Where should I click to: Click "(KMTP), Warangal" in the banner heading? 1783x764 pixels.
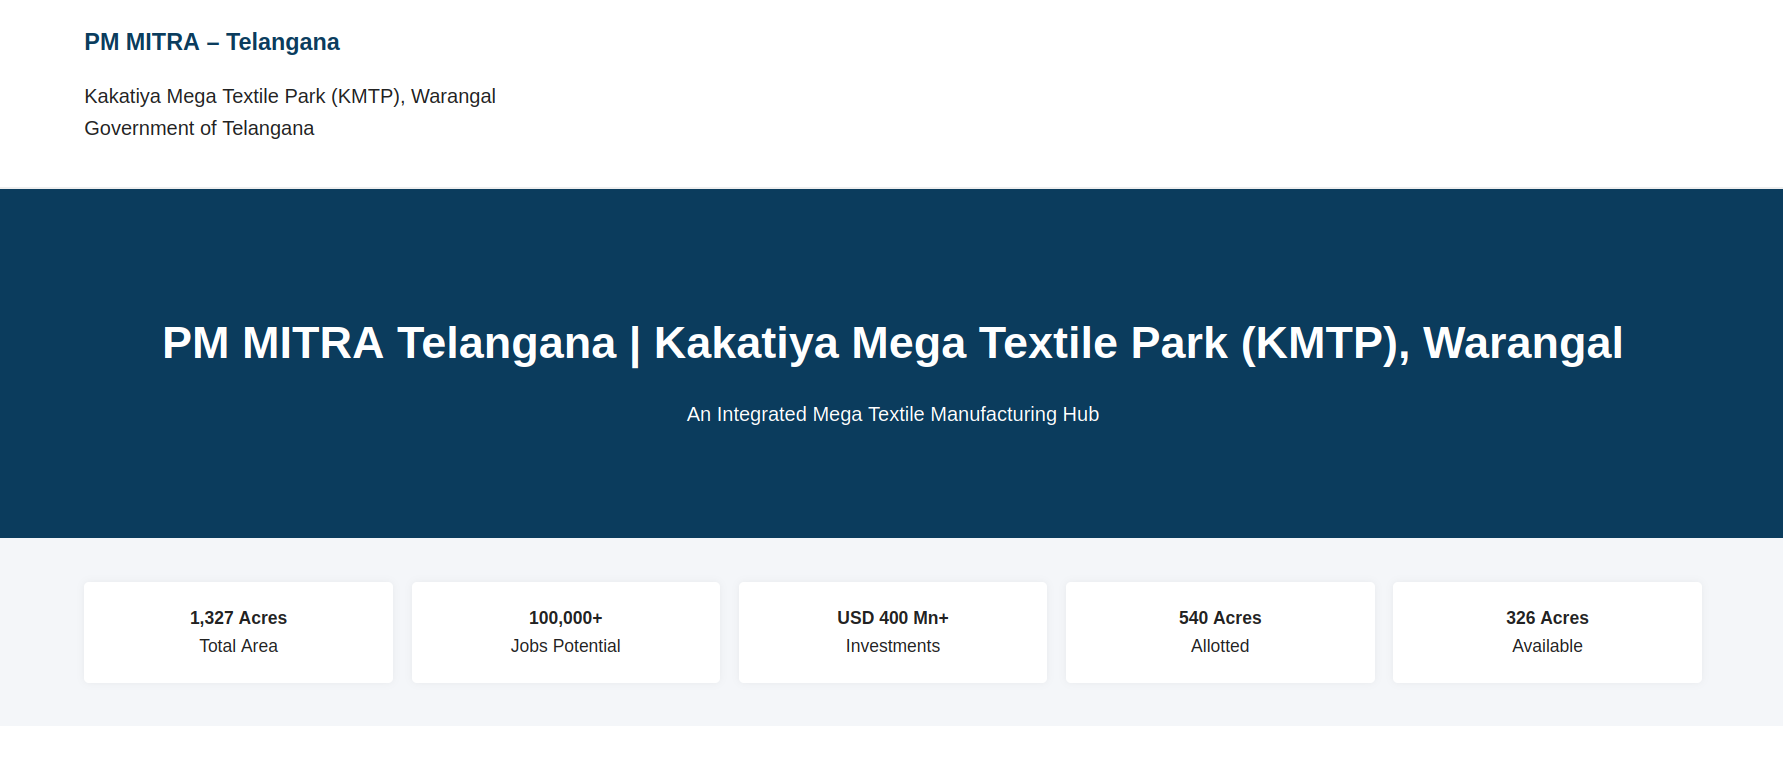pyautogui.click(x=1431, y=343)
